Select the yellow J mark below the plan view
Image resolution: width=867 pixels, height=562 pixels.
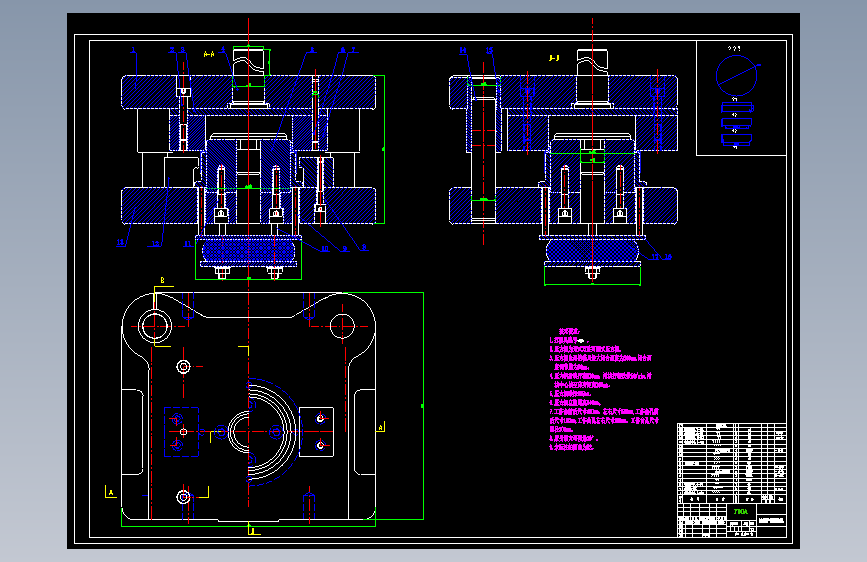coord(253,531)
